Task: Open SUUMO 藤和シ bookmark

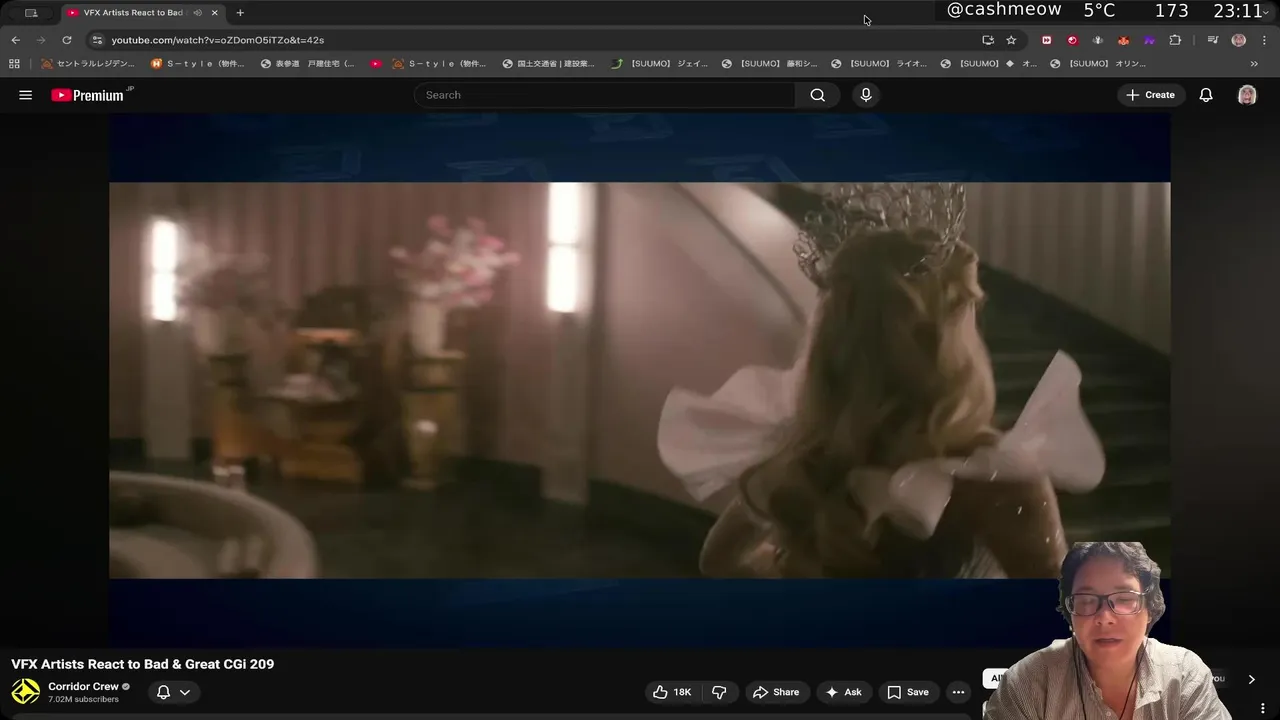Action: 769,63
